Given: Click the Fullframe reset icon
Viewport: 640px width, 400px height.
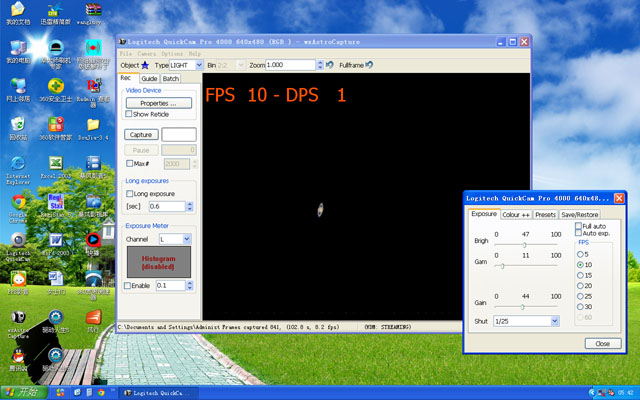Looking at the screenshot, I should coord(369,65).
